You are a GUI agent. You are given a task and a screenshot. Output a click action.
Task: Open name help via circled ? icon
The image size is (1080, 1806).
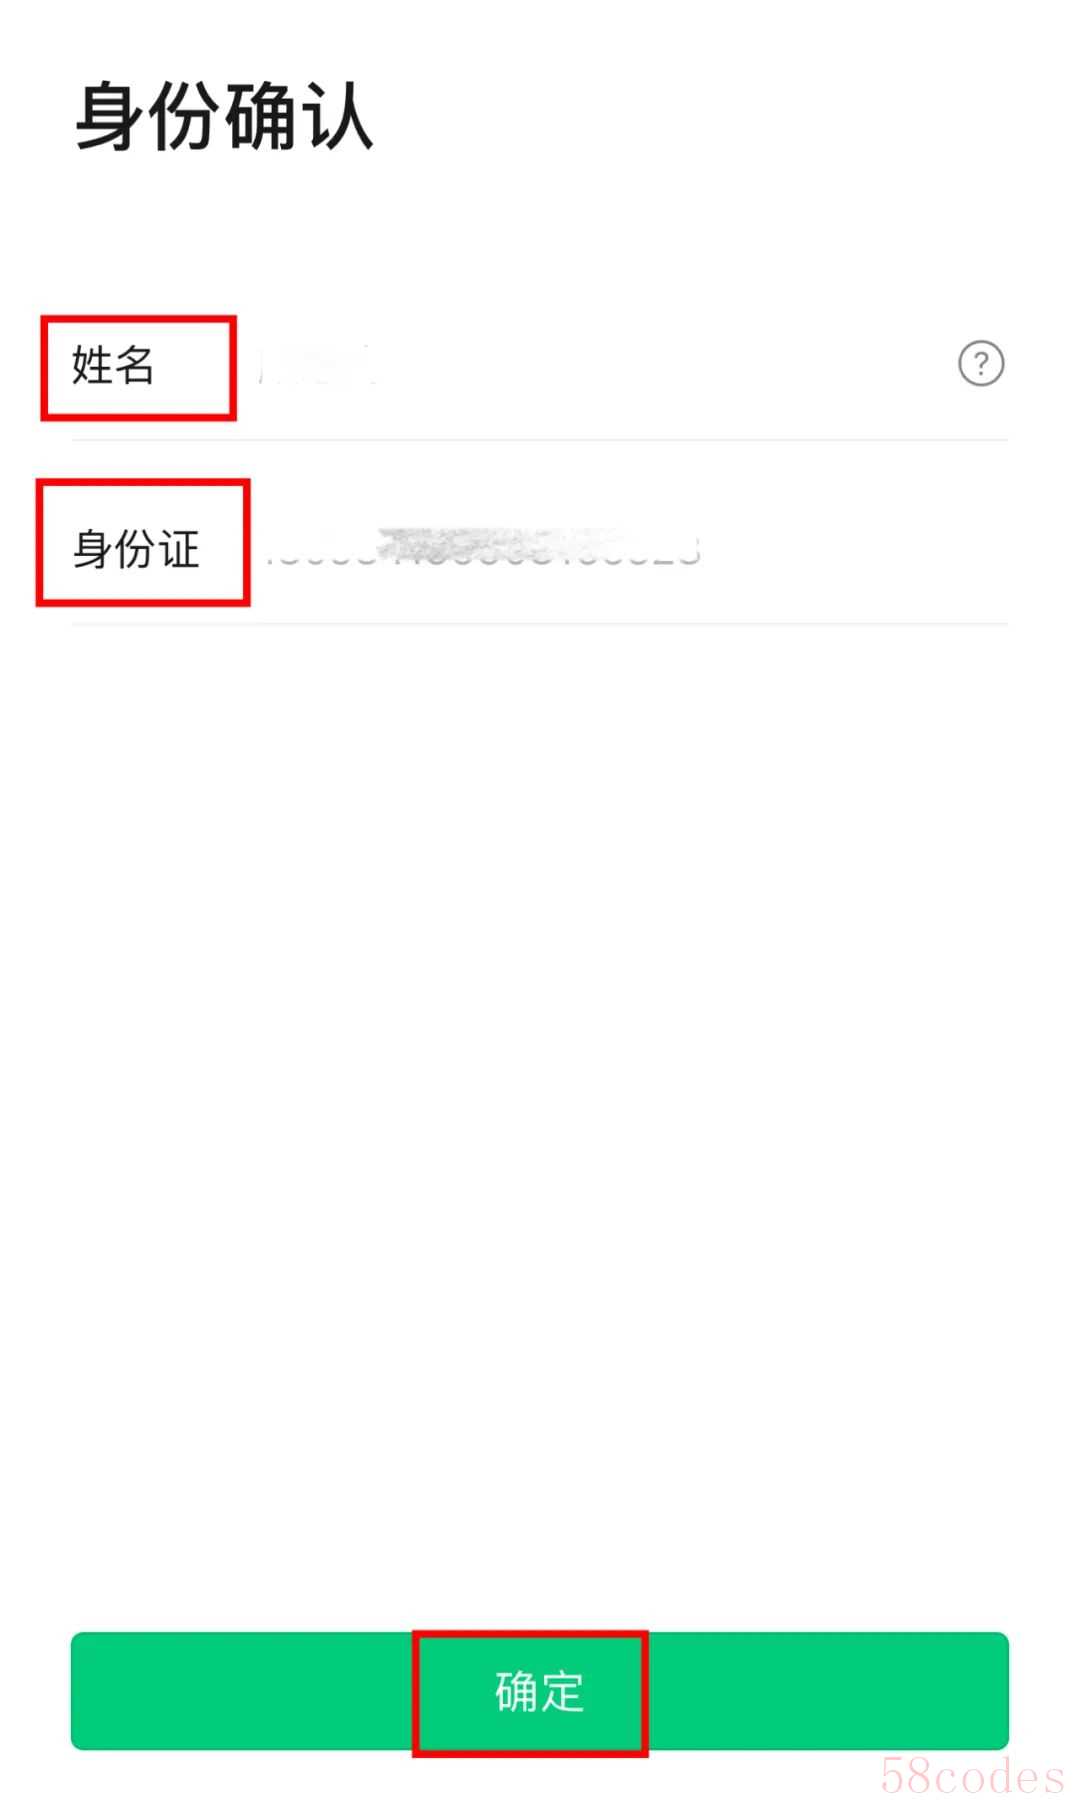(x=981, y=364)
